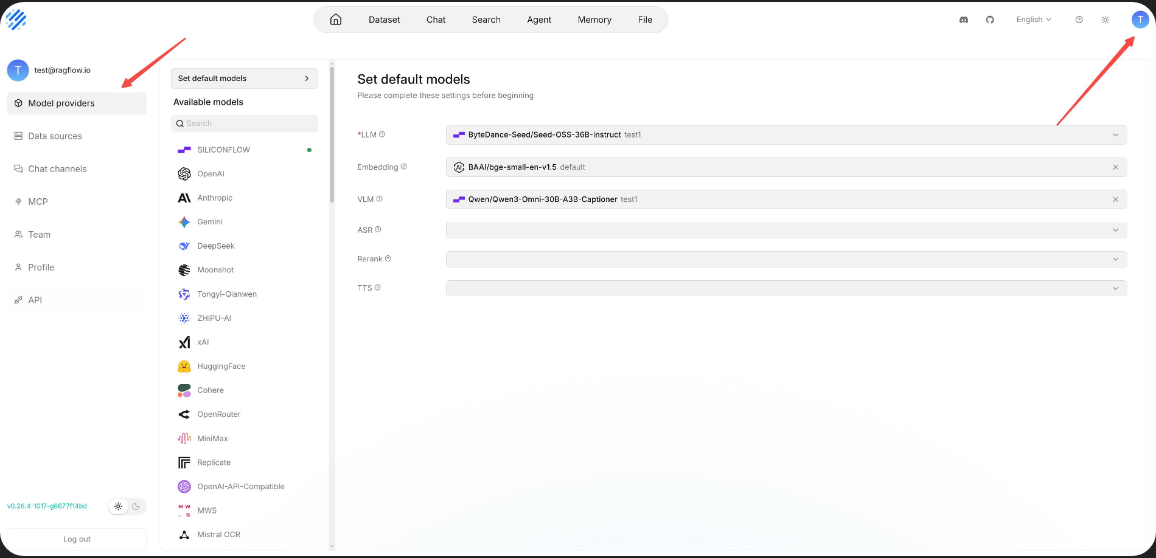
Task: Clear the VLM model selection
Action: coord(1115,199)
